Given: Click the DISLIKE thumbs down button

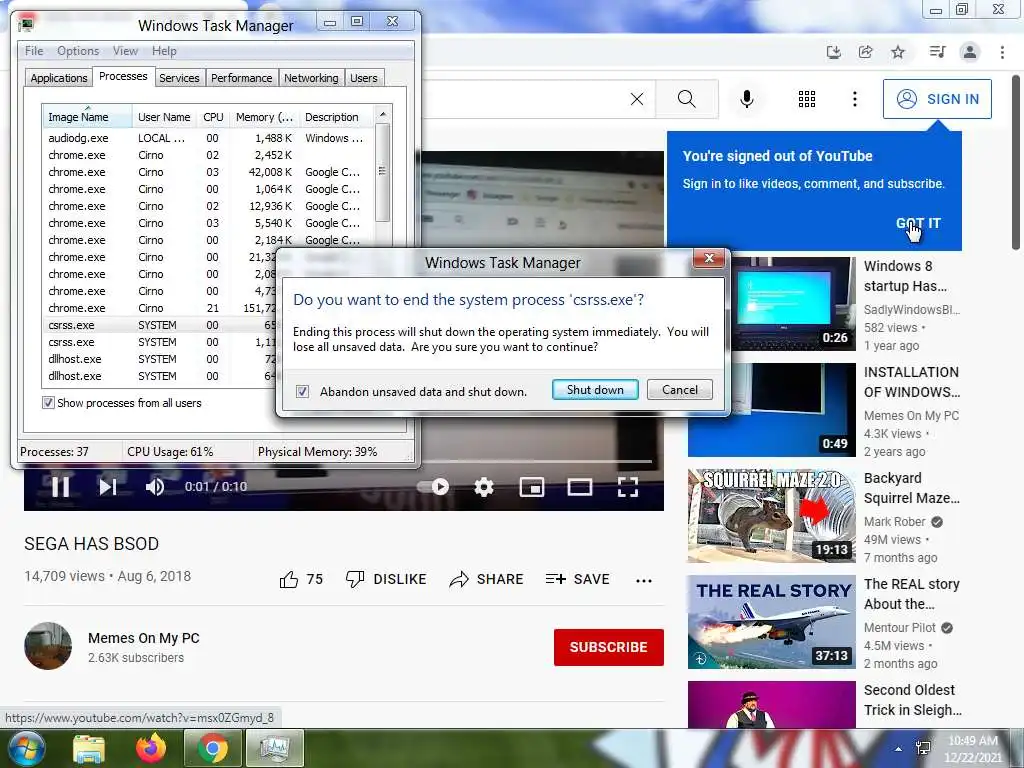Looking at the screenshot, I should pos(386,579).
